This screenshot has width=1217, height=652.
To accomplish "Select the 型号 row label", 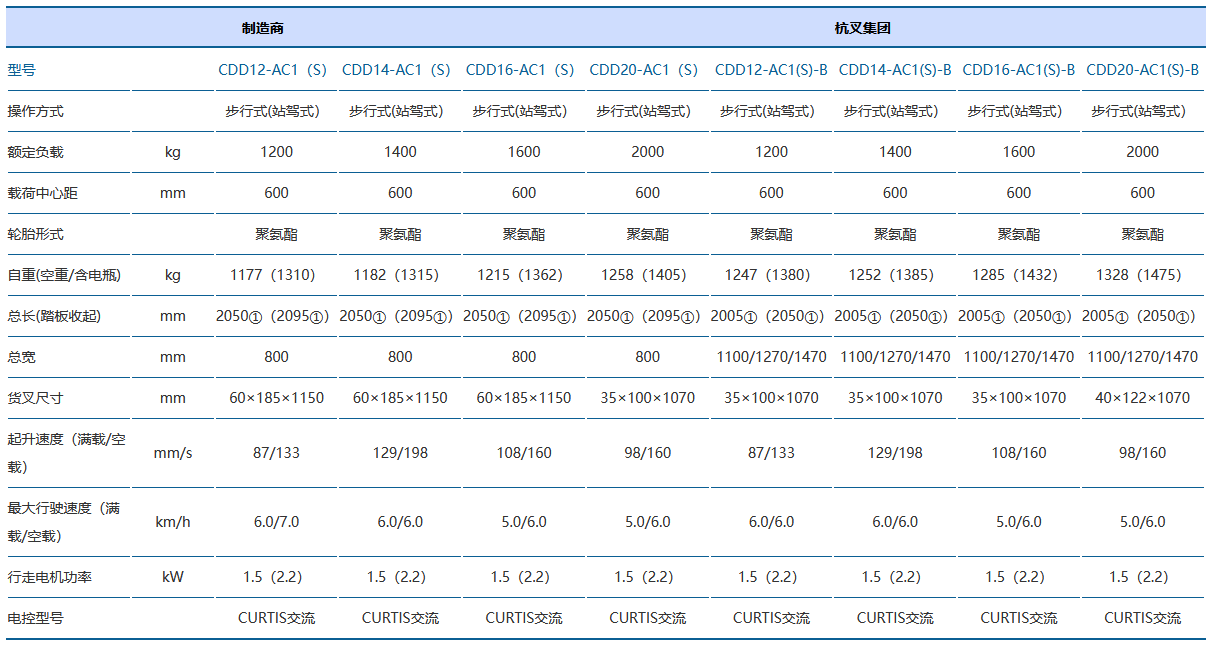I will click(x=21, y=70).
